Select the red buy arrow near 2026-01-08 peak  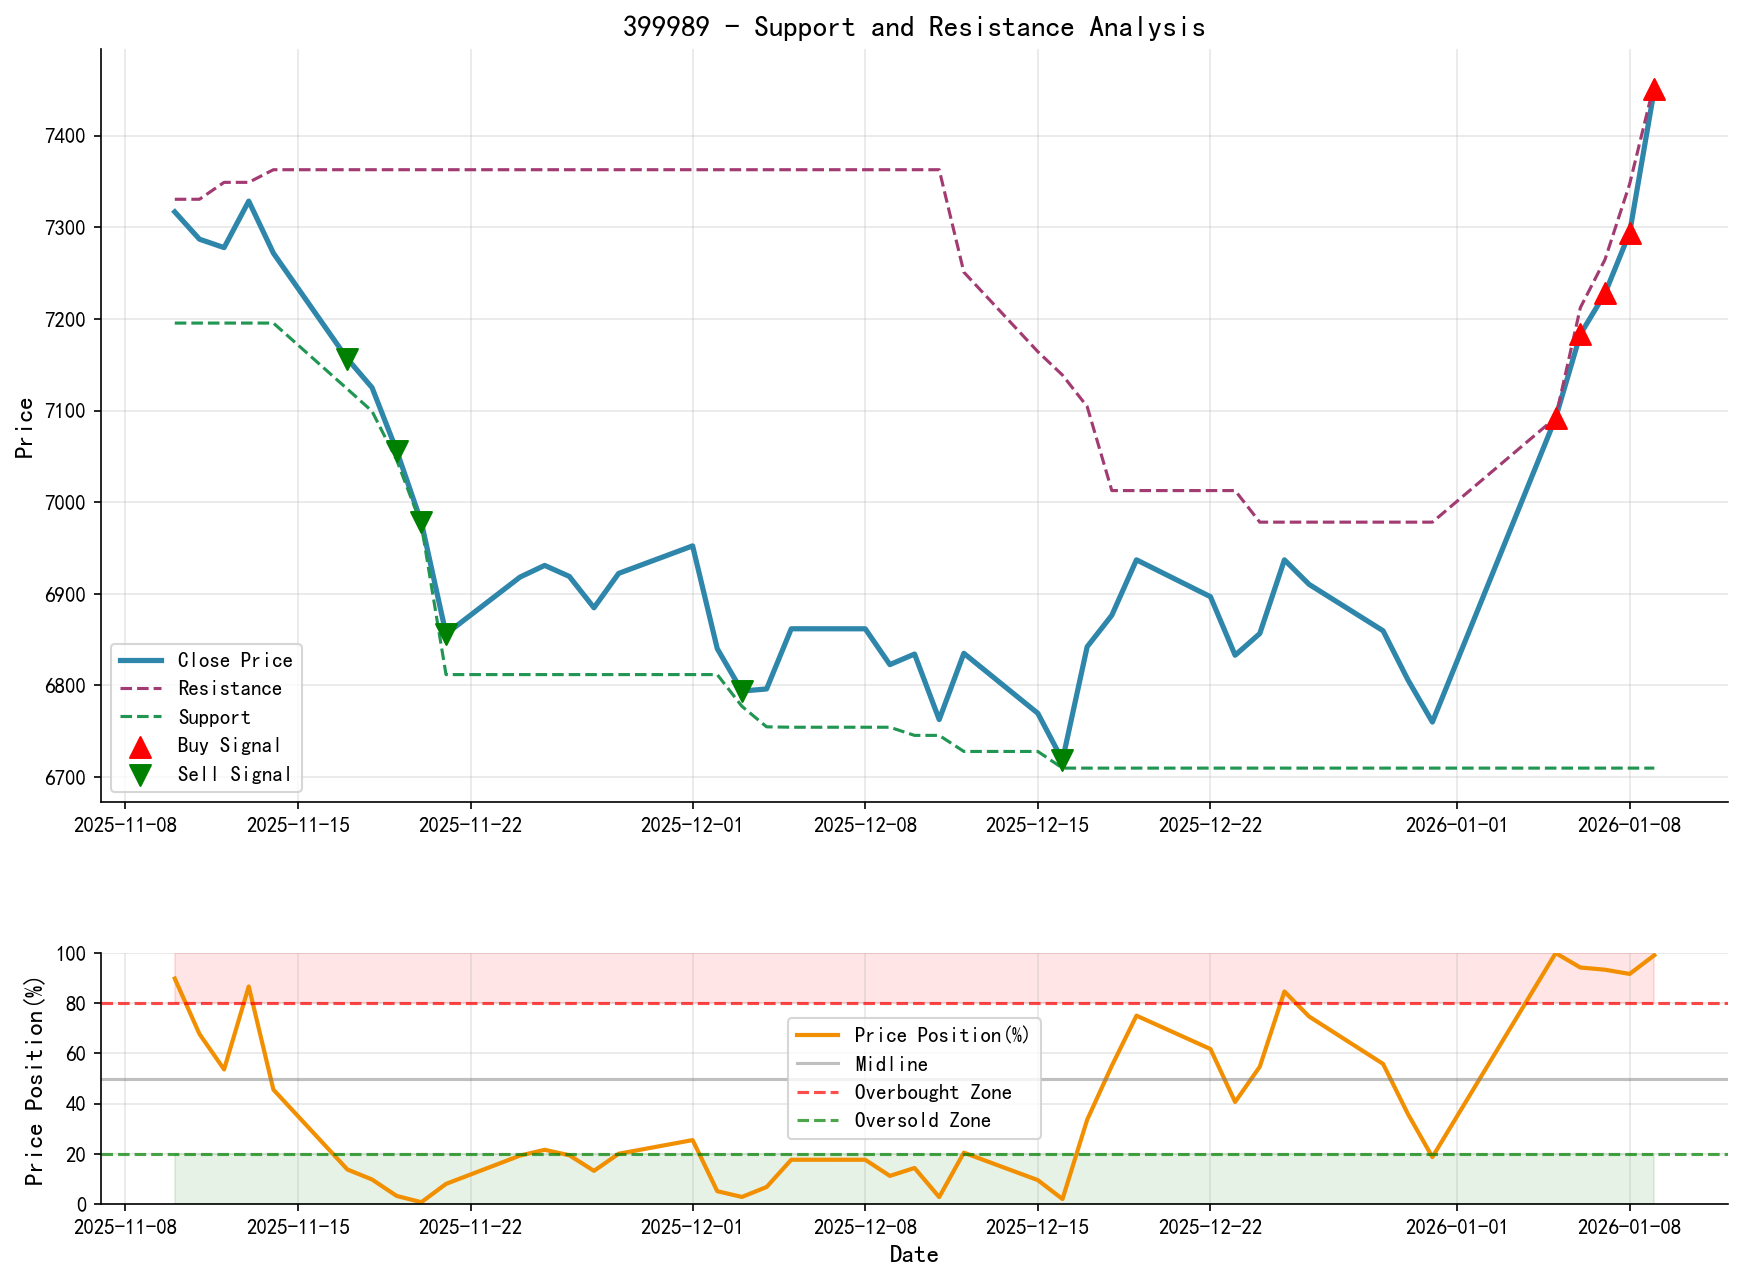(x=1655, y=92)
